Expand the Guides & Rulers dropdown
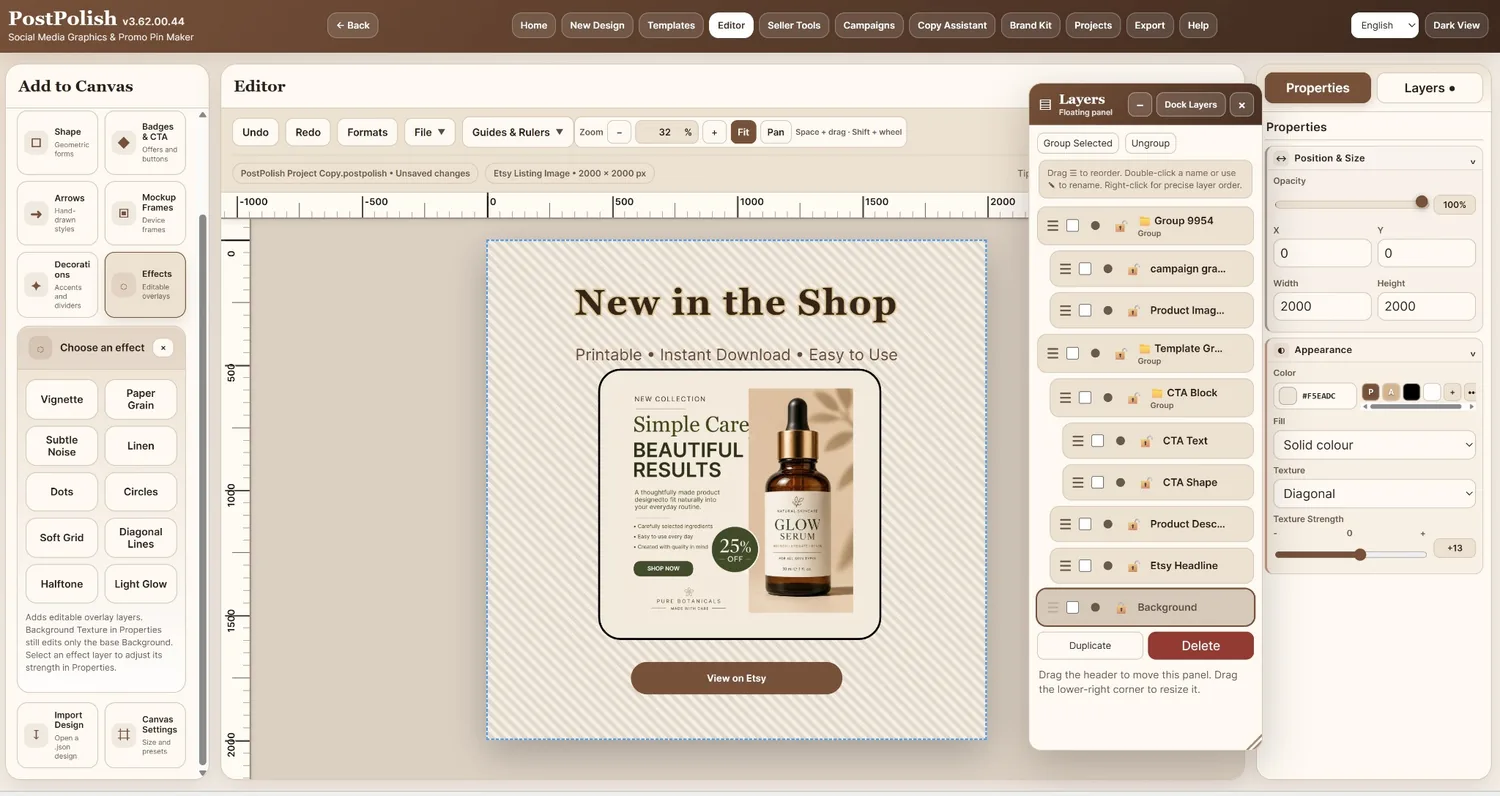1500x796 pixels. tap(517, 132)
